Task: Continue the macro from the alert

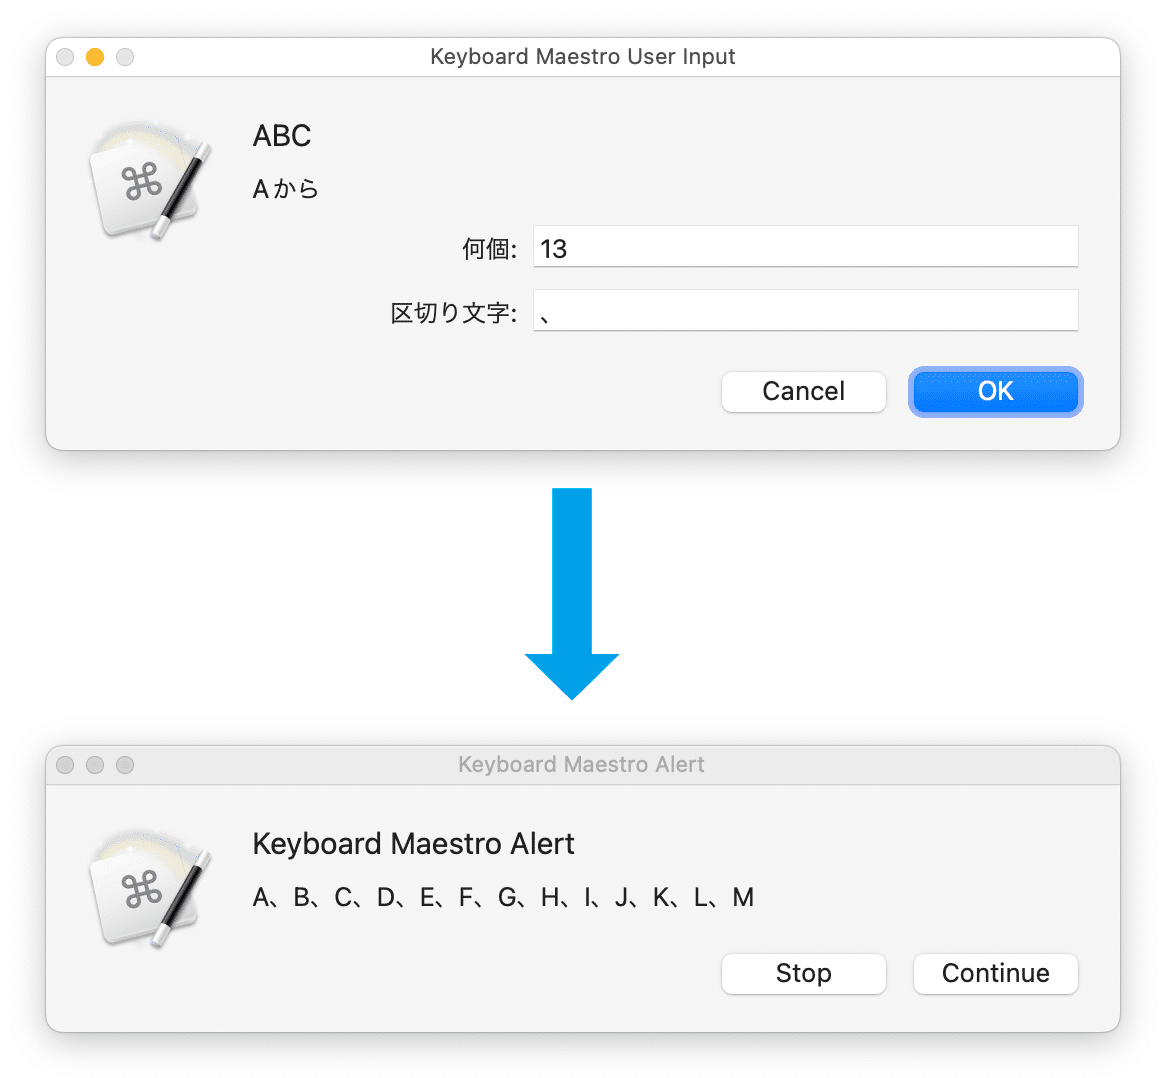Action: [995, 973]
